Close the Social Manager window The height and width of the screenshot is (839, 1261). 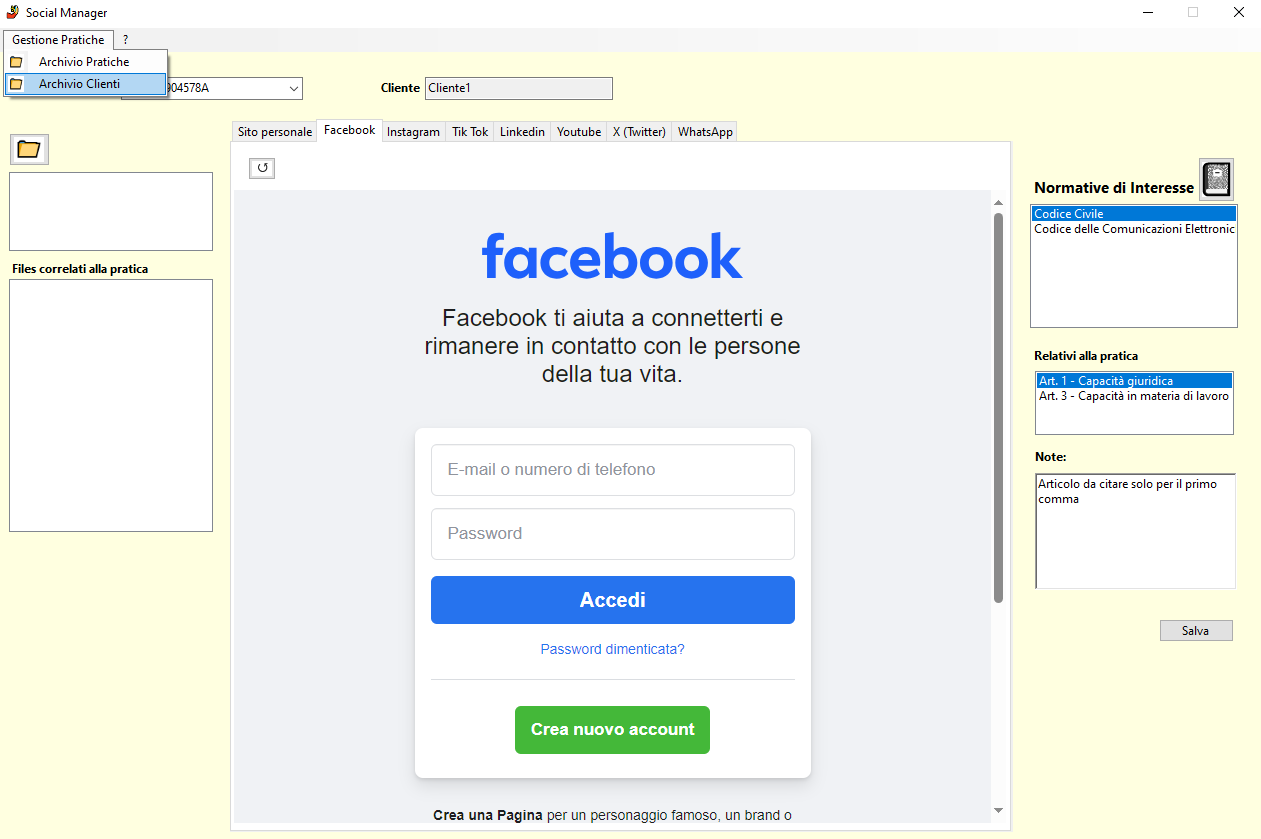[x=1238, y=13]
